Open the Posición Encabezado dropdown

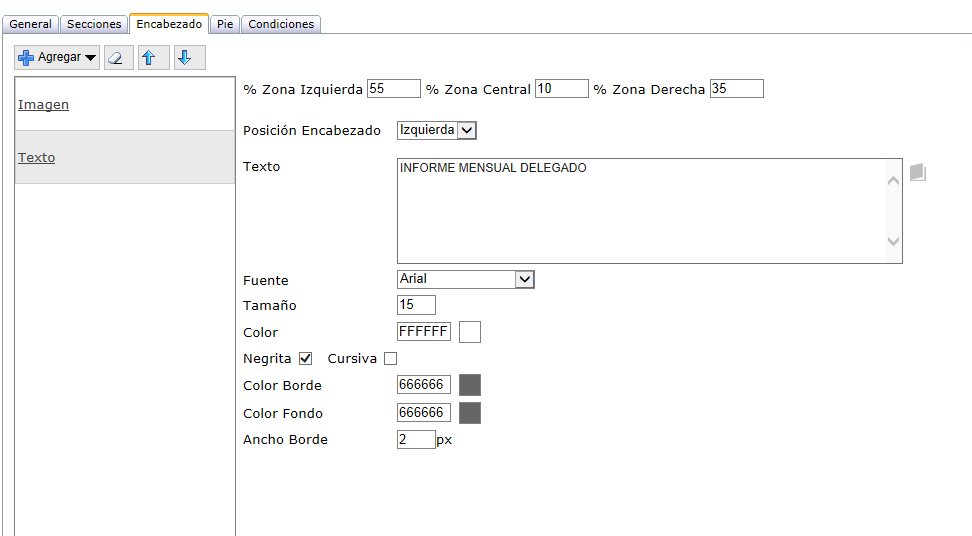click(436, 130)
